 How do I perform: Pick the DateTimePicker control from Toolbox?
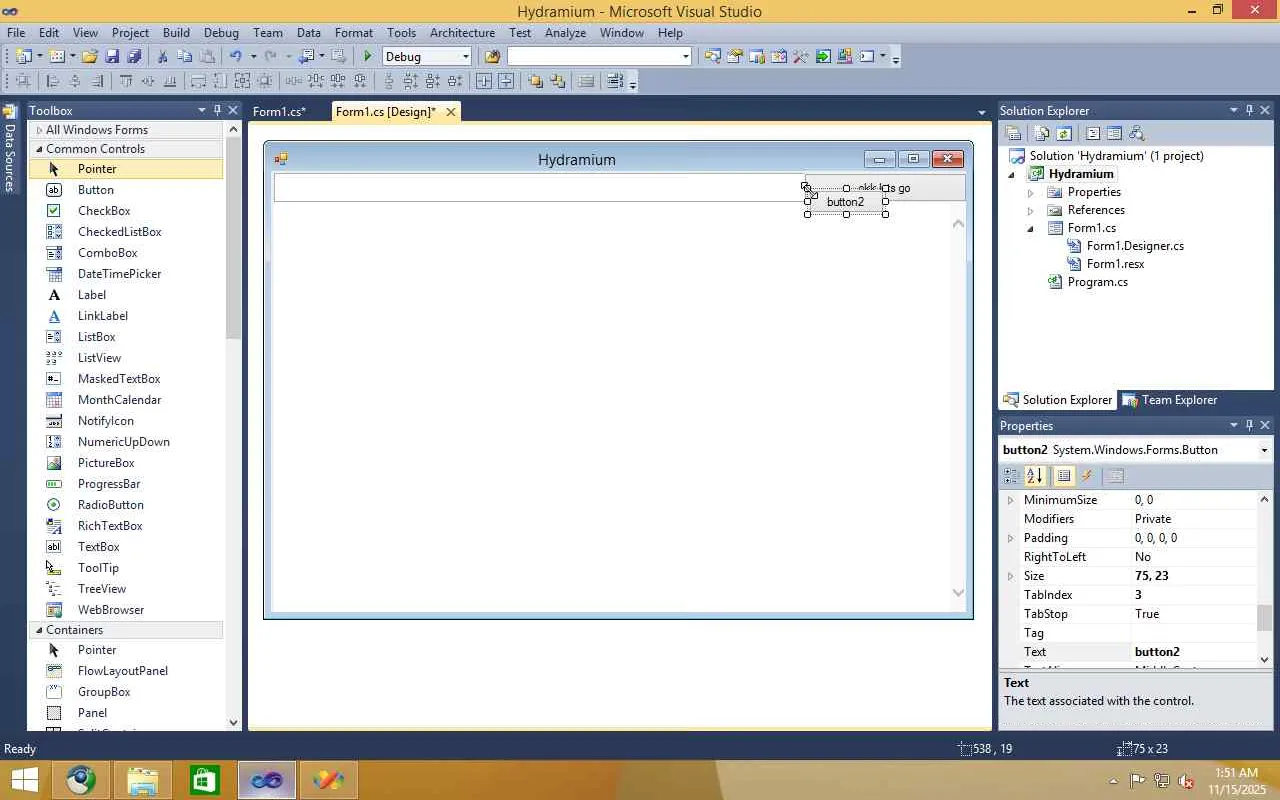click(x=125, y=274)
